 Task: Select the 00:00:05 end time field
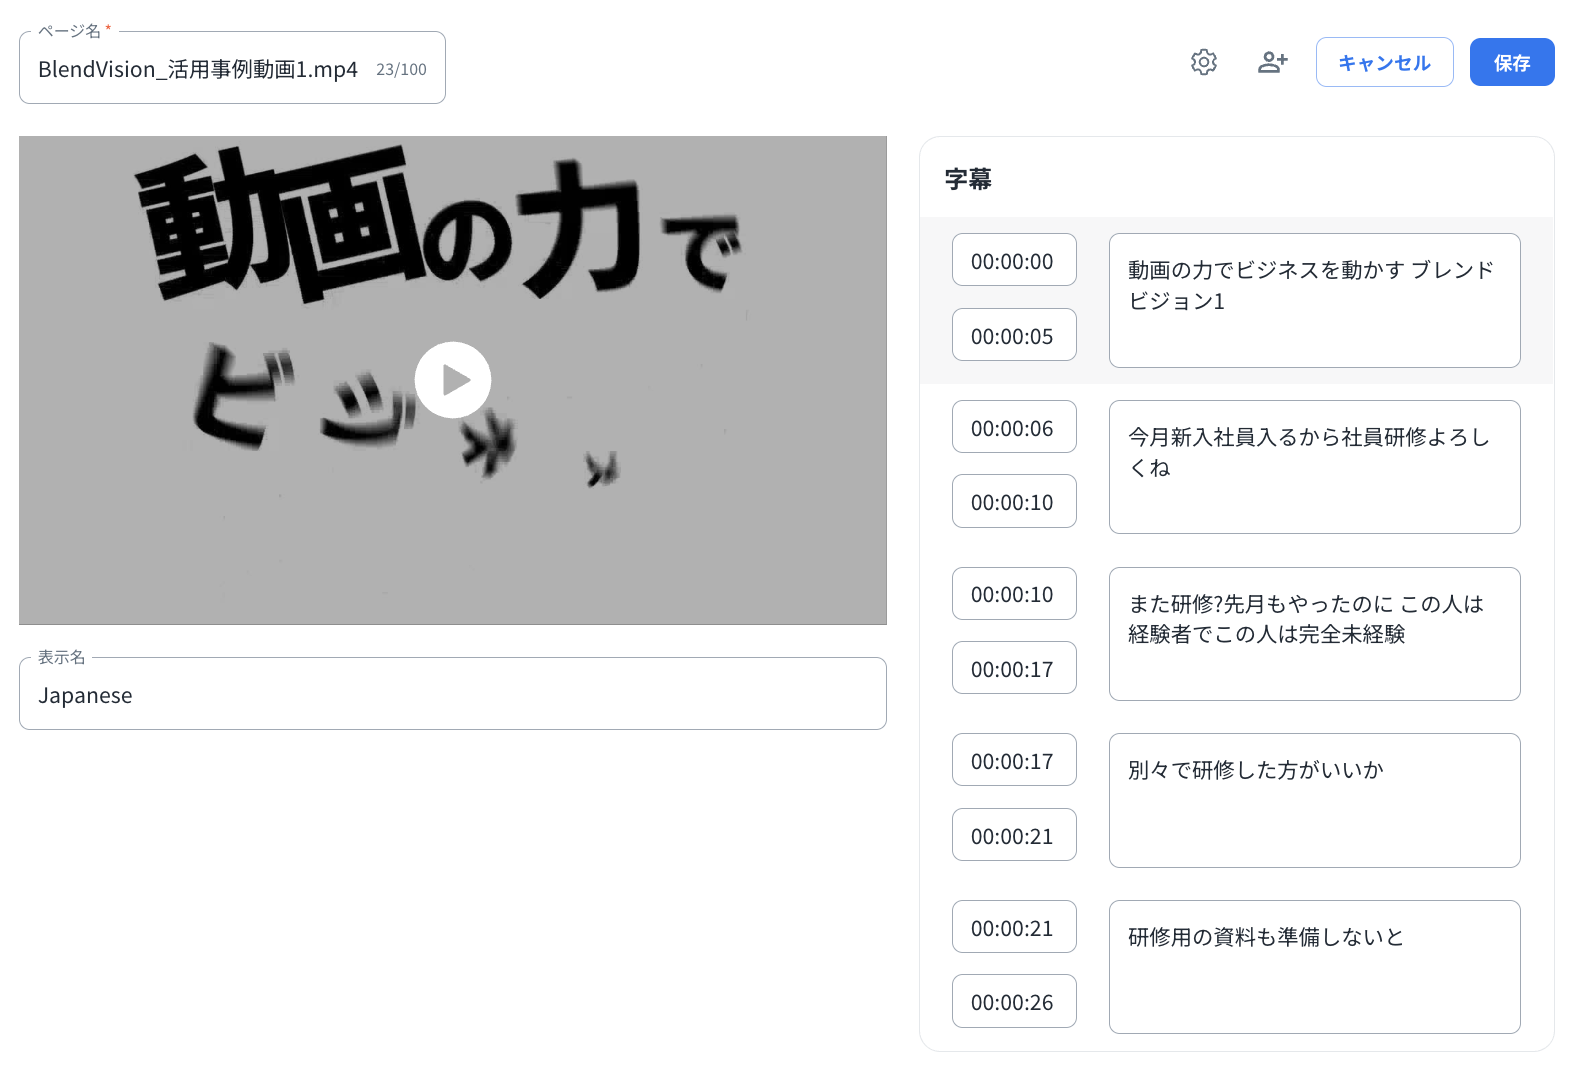point(1013,336)
